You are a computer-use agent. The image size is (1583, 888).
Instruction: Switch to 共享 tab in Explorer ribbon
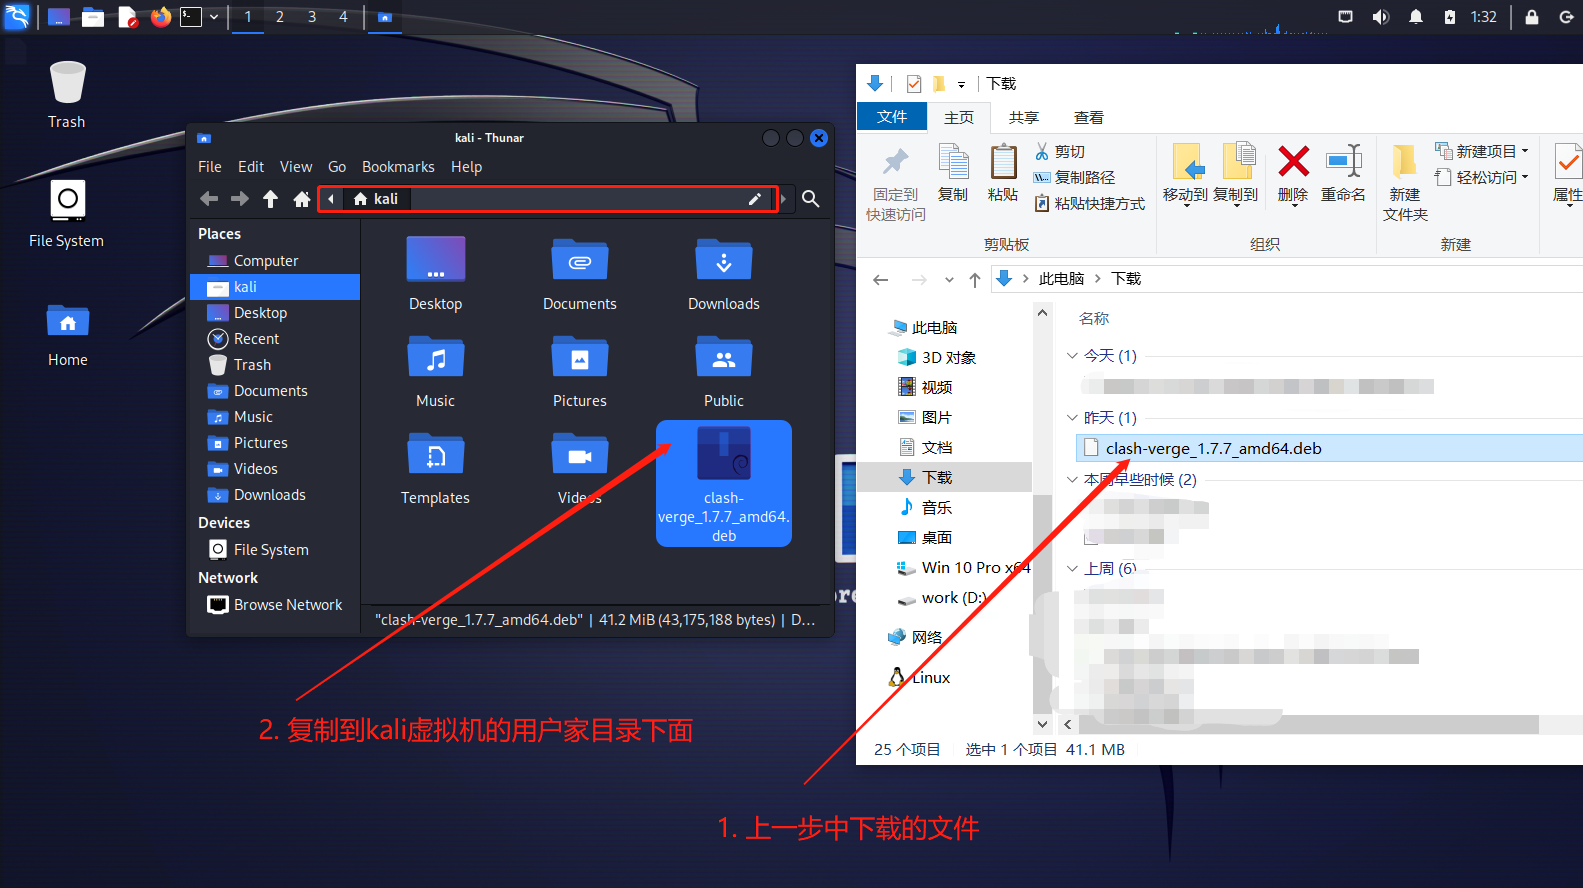[1023, 117]
